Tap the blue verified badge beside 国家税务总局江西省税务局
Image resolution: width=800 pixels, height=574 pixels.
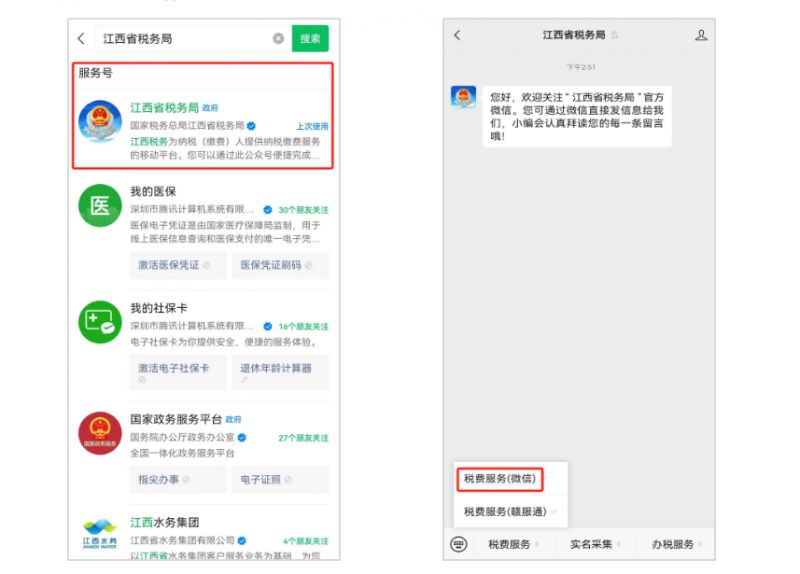point(251,126)
